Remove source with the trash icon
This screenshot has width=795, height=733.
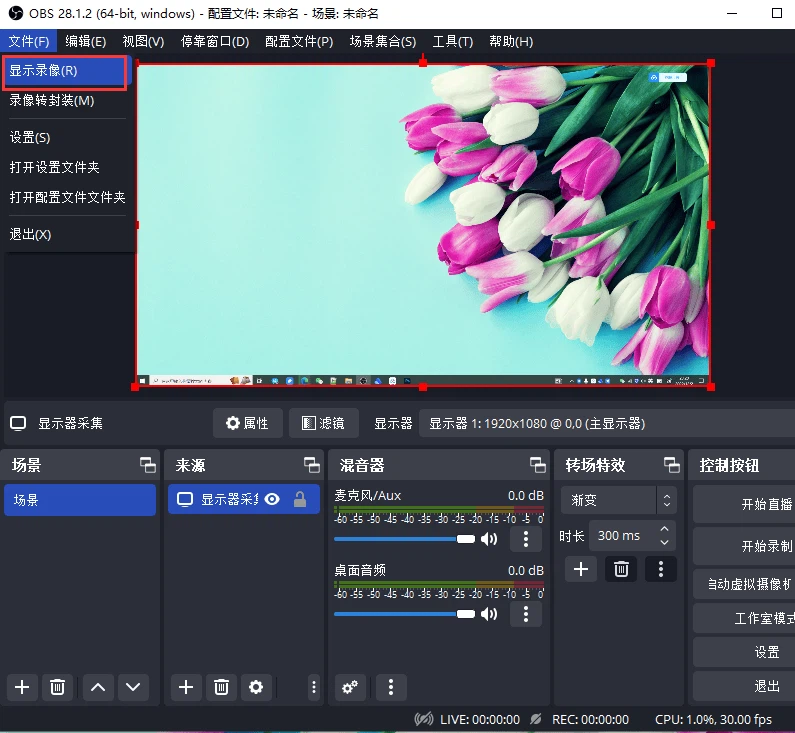click(221, 687)
